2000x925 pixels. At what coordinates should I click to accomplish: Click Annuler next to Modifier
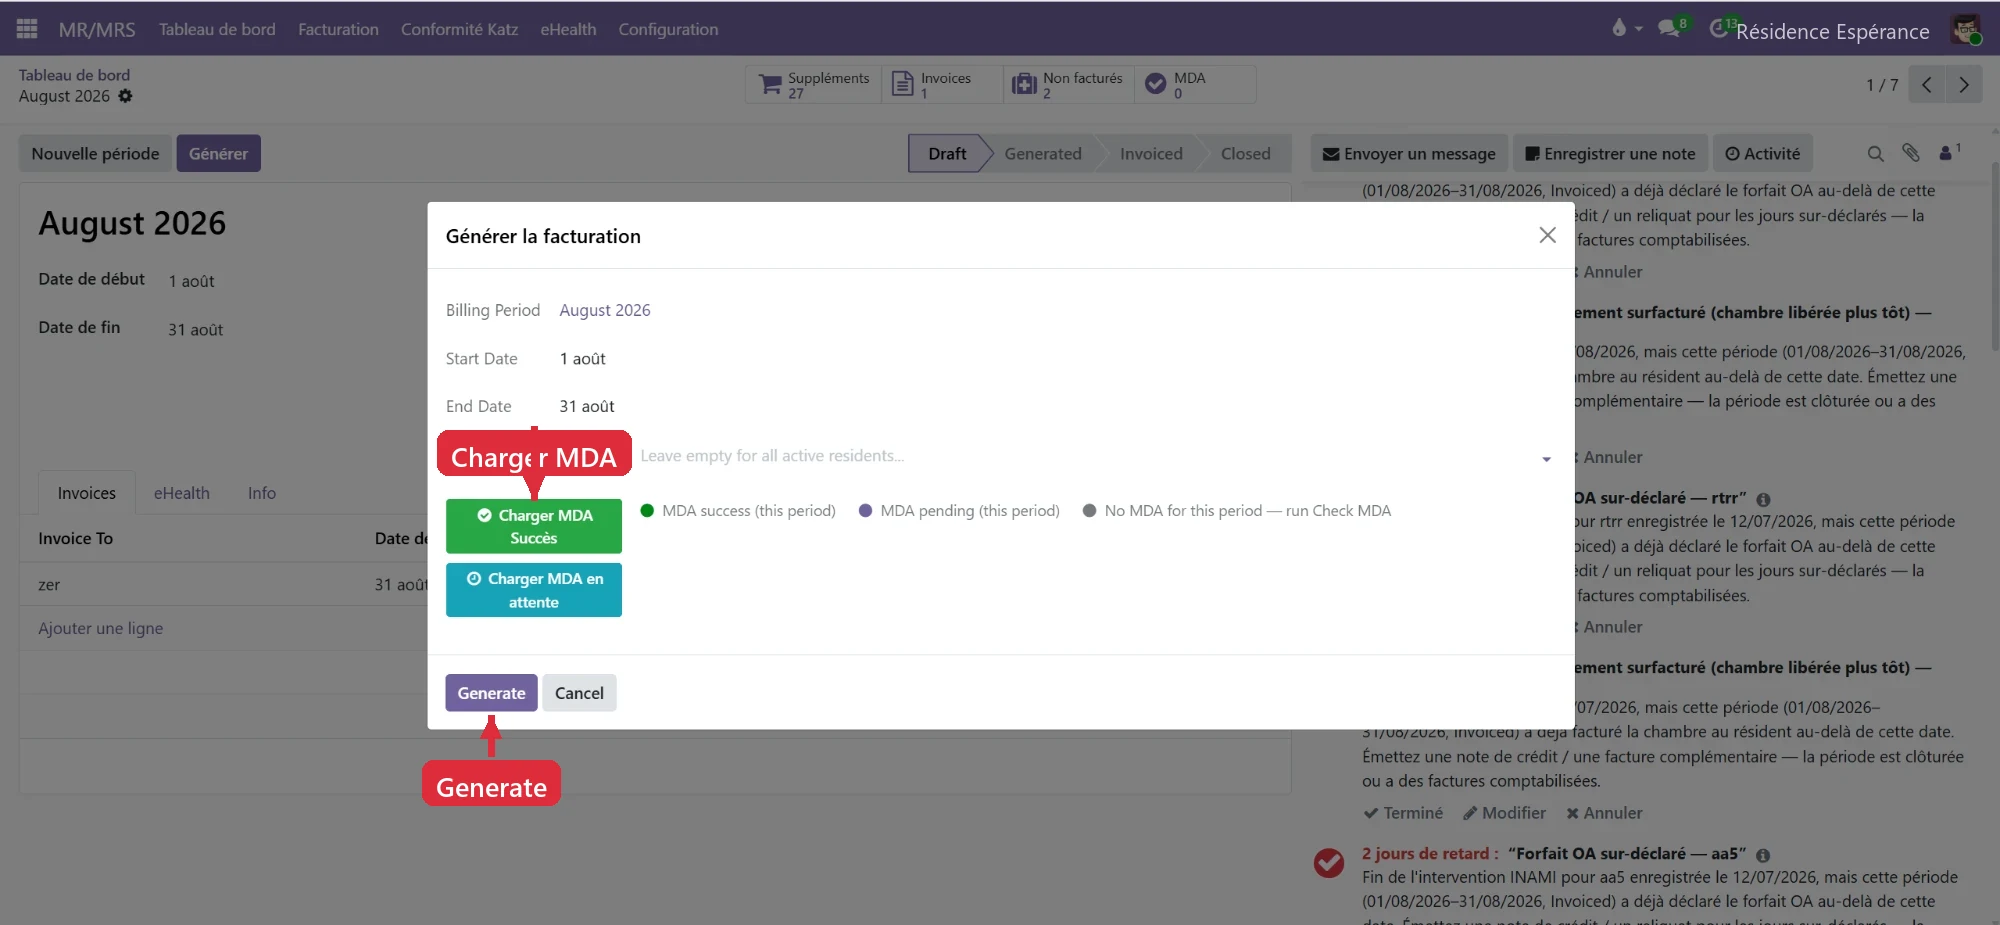coord(1604,813)
